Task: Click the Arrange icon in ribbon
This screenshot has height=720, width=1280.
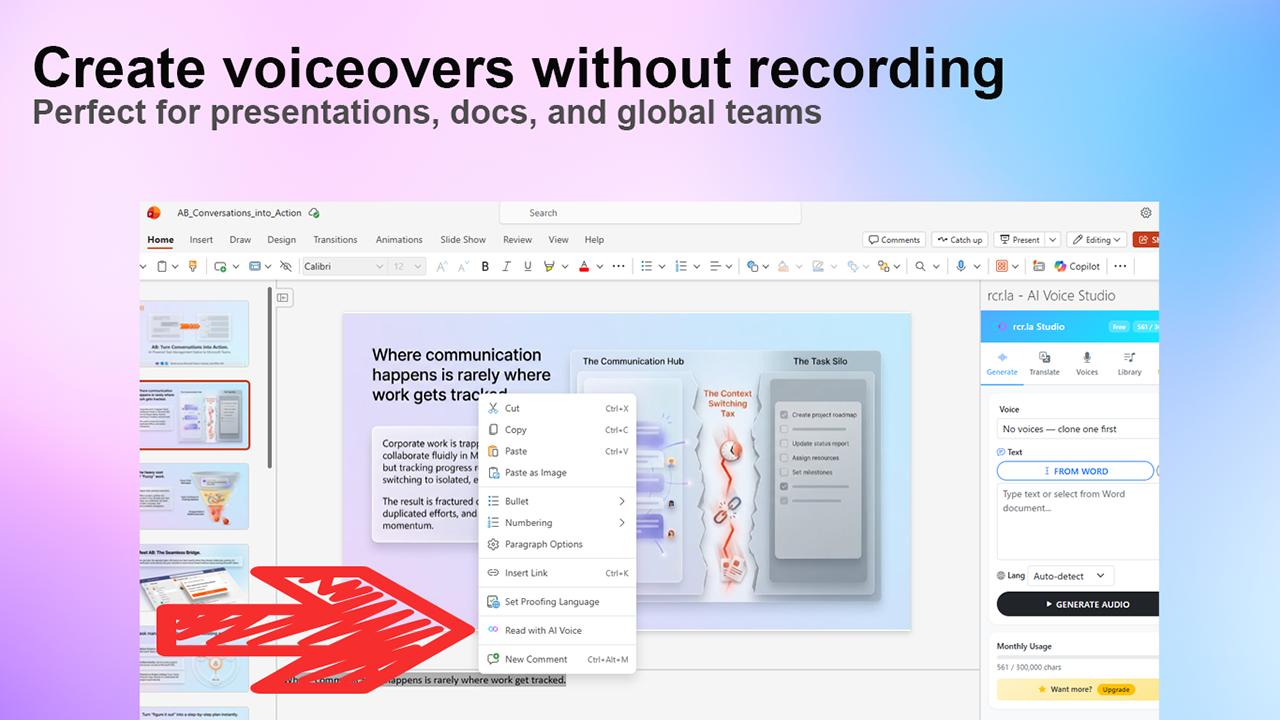Action: pos(883,266)
